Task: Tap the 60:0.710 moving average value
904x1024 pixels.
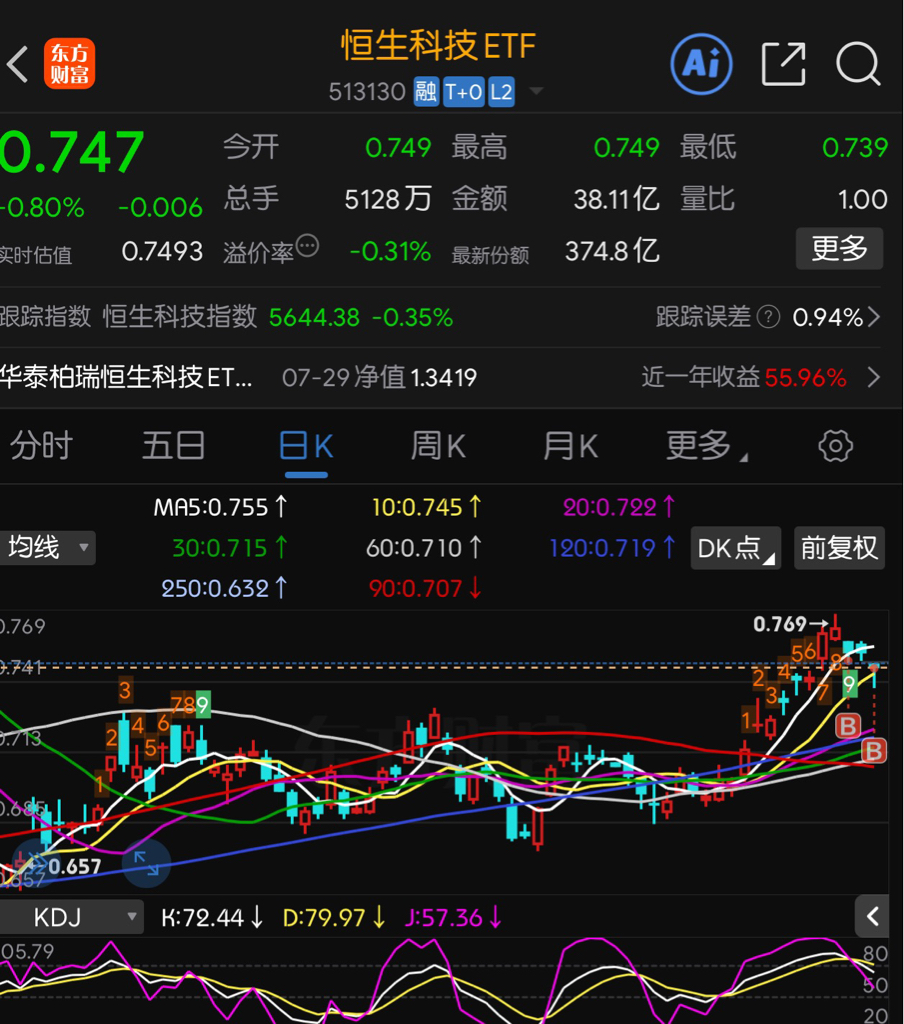Action: 423,548
